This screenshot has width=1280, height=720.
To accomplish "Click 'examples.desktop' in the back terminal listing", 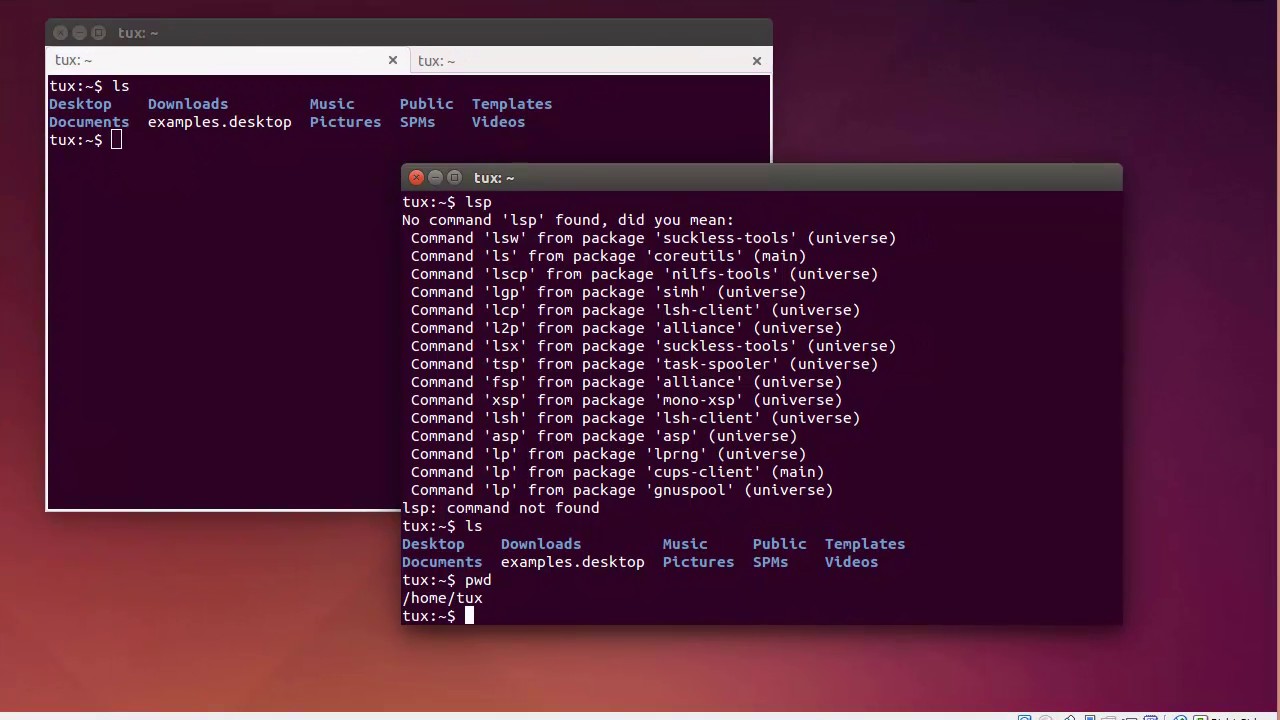I will point(220,122).
